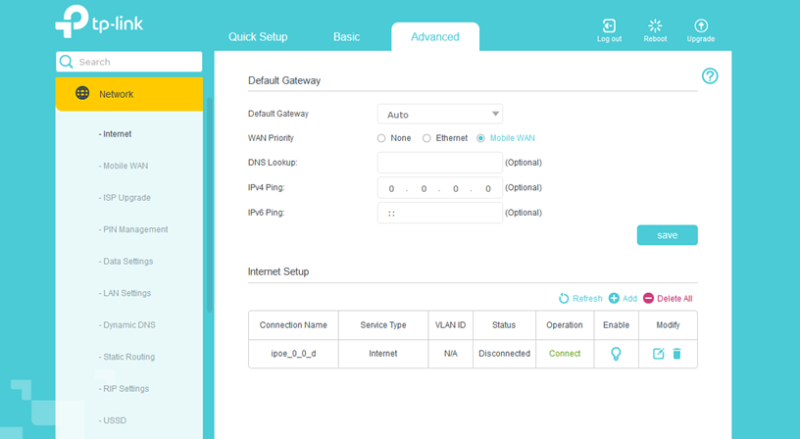Select the Ethernet WAN priority radio
Viewport: 800px width, 439px height.
pyautogui.click(x=427, y=138)
